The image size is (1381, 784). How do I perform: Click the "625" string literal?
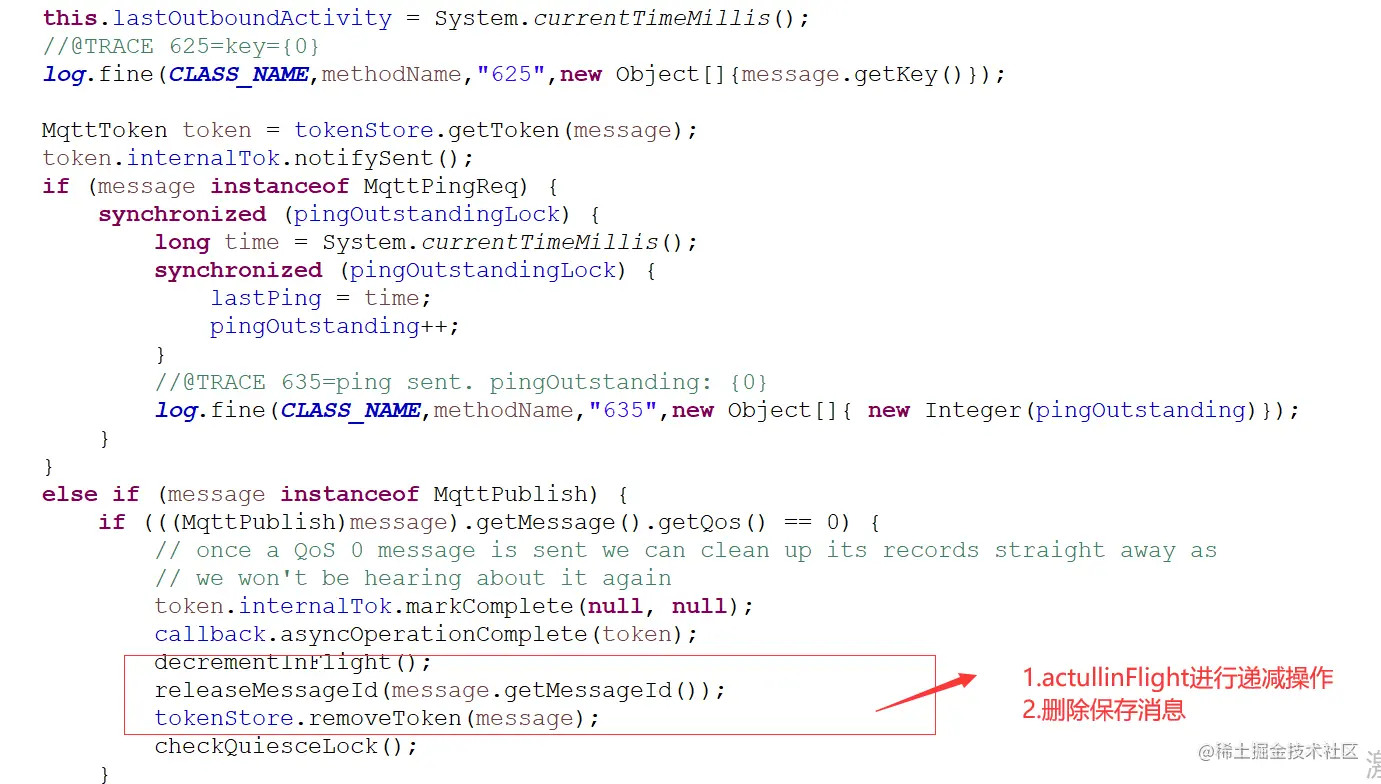point(511,74)
